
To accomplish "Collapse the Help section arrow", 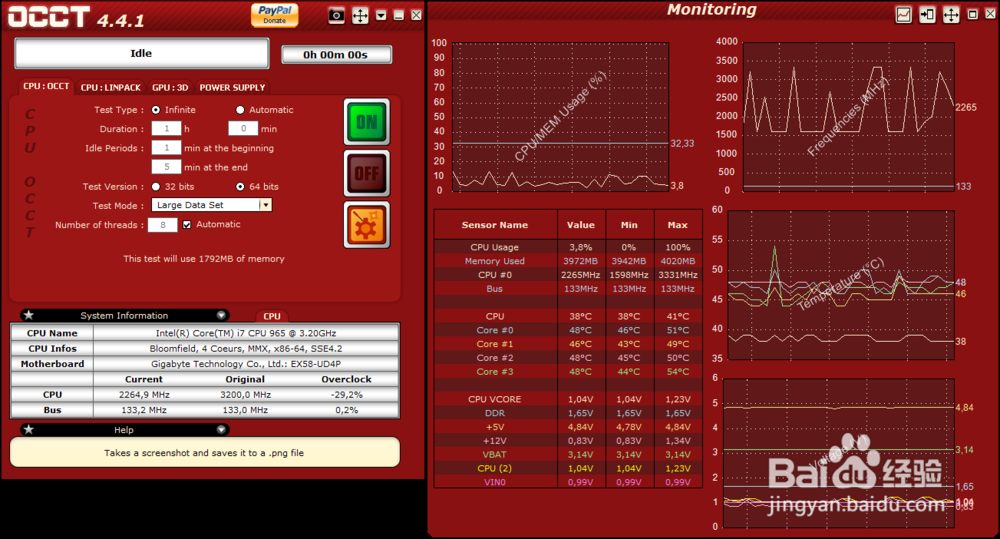I will click(221, 429).
